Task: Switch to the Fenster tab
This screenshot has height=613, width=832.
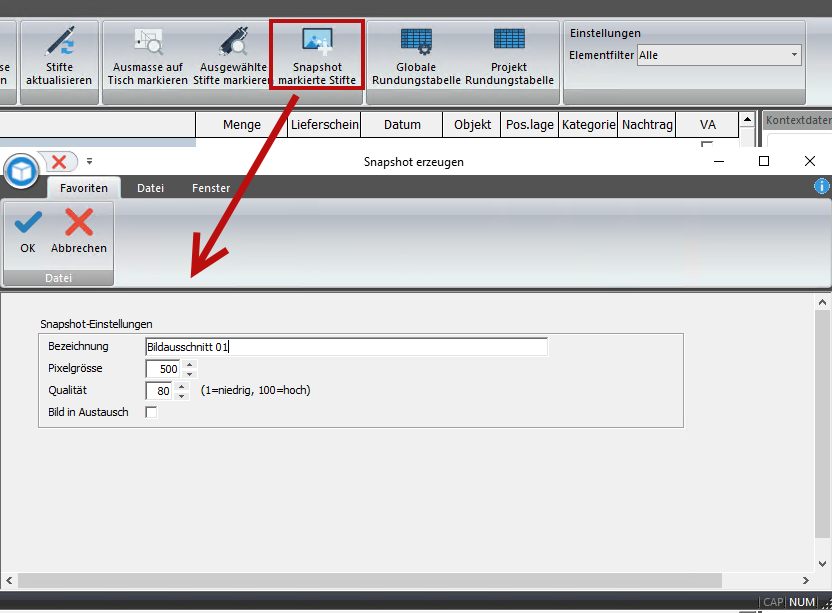Action: click(211, 188)
